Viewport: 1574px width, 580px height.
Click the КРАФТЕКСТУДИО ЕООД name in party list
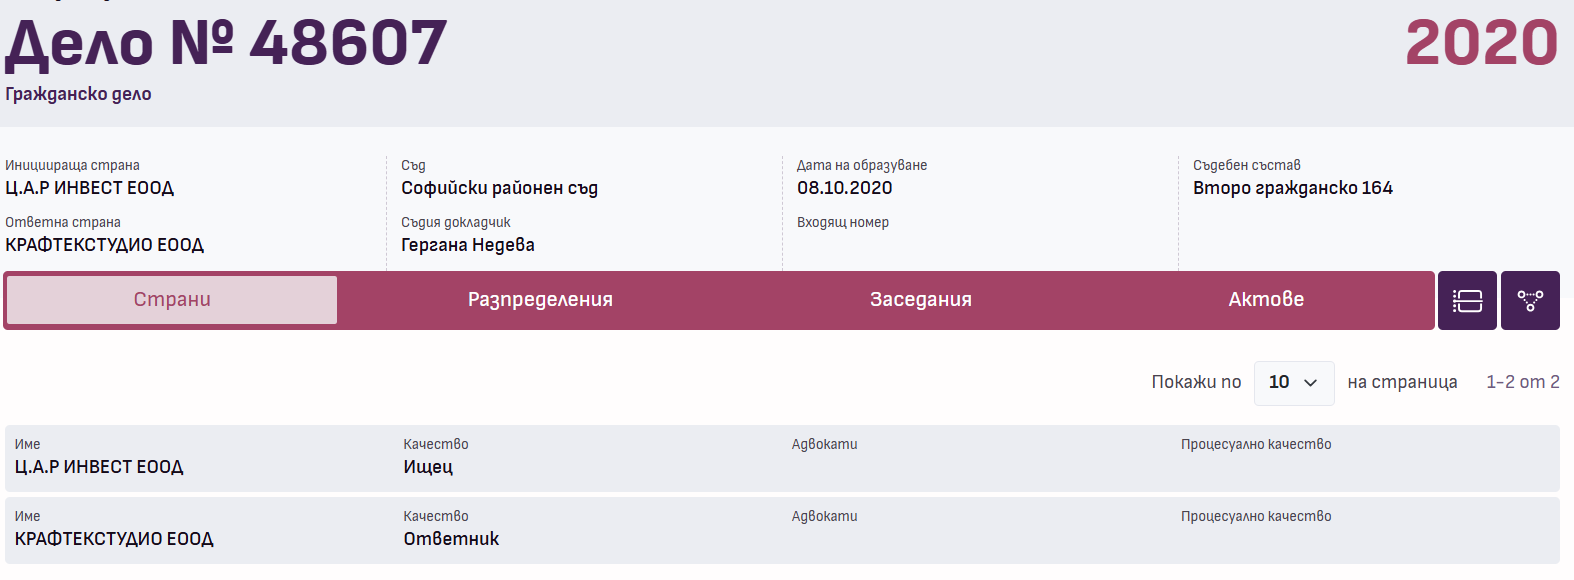(114, 539)
